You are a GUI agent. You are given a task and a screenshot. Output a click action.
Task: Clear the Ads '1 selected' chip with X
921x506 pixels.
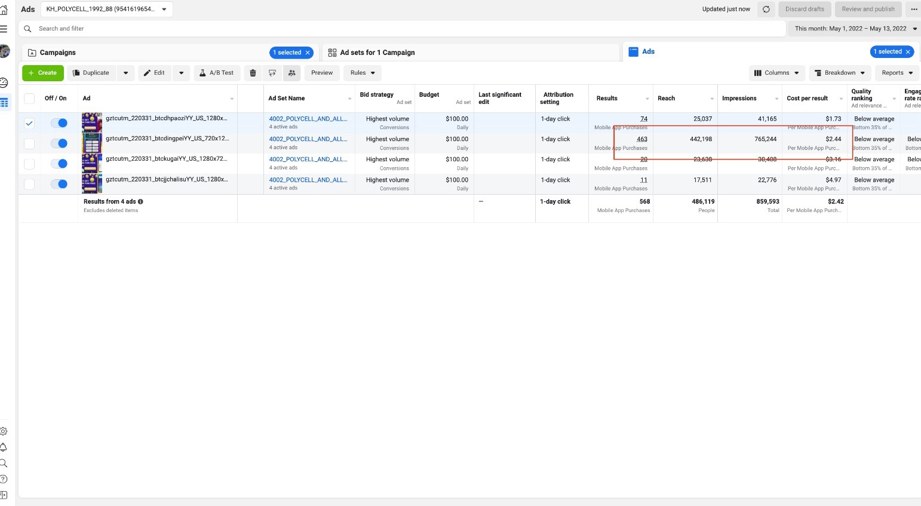point(907,52)
